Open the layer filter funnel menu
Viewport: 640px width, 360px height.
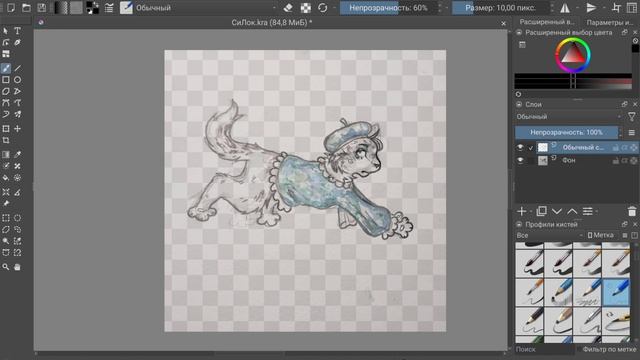631,117
